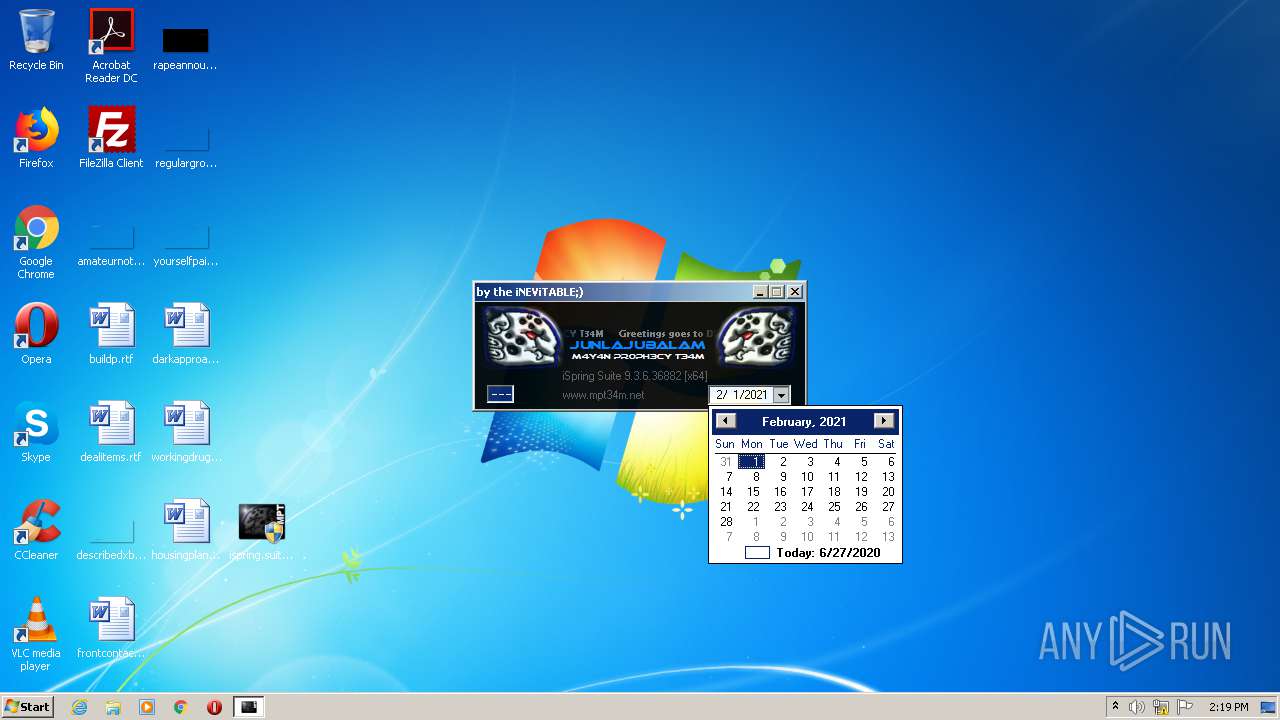Select February 25 in calendar
Image resolution: width=1280 pixels, height=720 pixels.
pyautogui.click(x=834, y=507)
